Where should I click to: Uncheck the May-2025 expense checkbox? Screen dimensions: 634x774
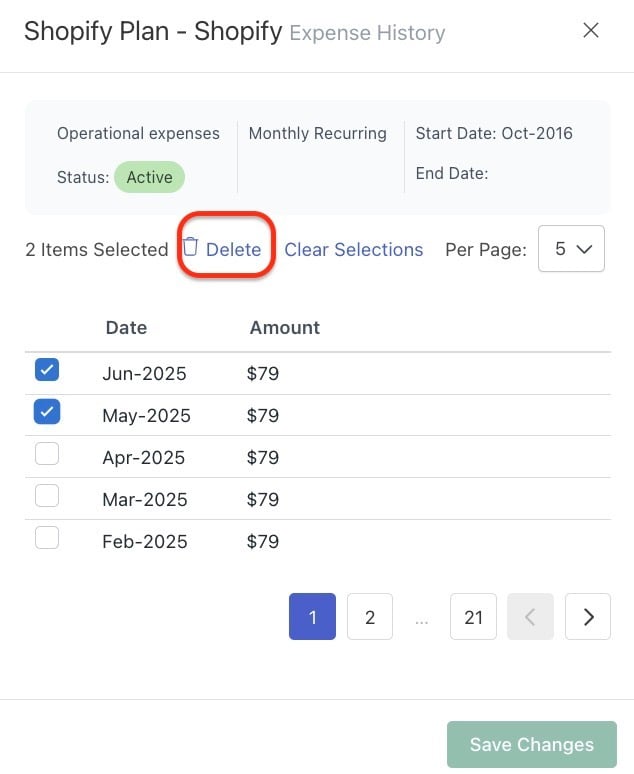tap(47, 412)
